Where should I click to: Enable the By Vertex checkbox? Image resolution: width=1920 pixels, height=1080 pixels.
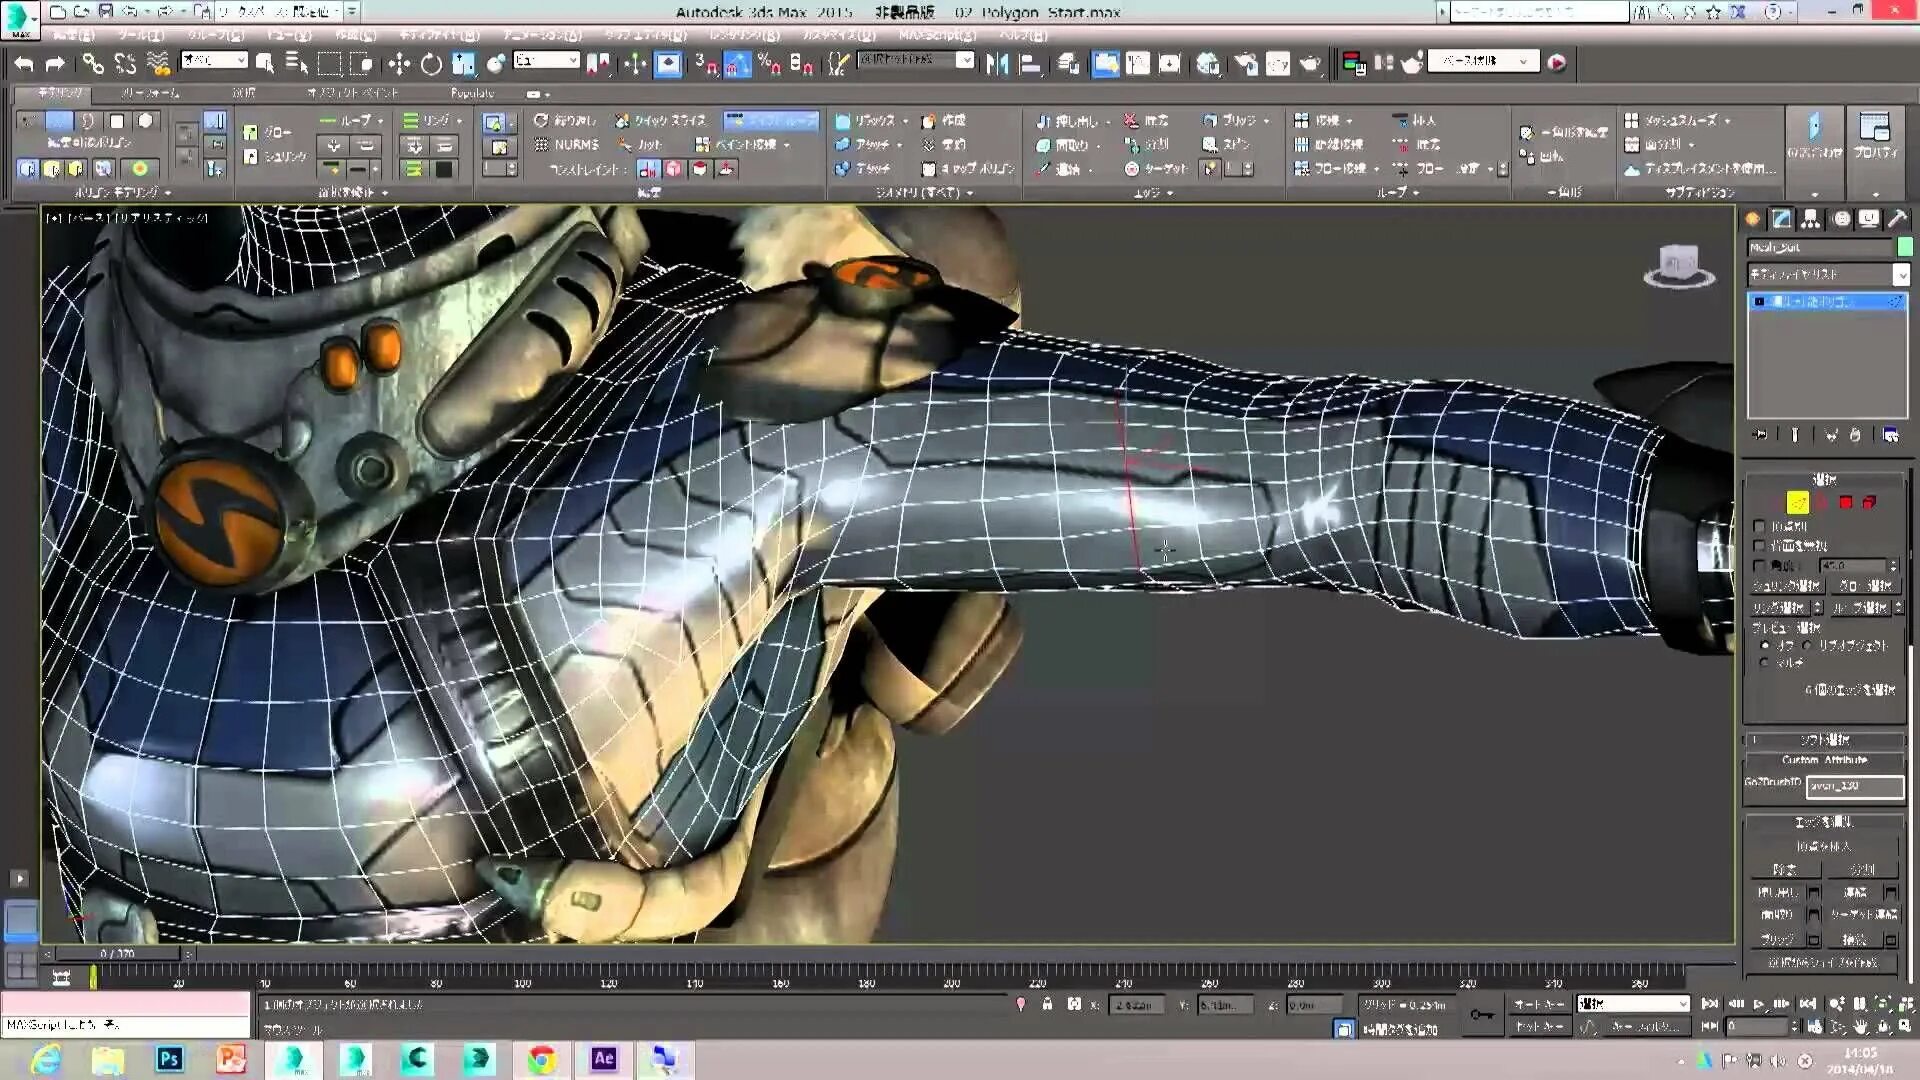[1760, 526]
